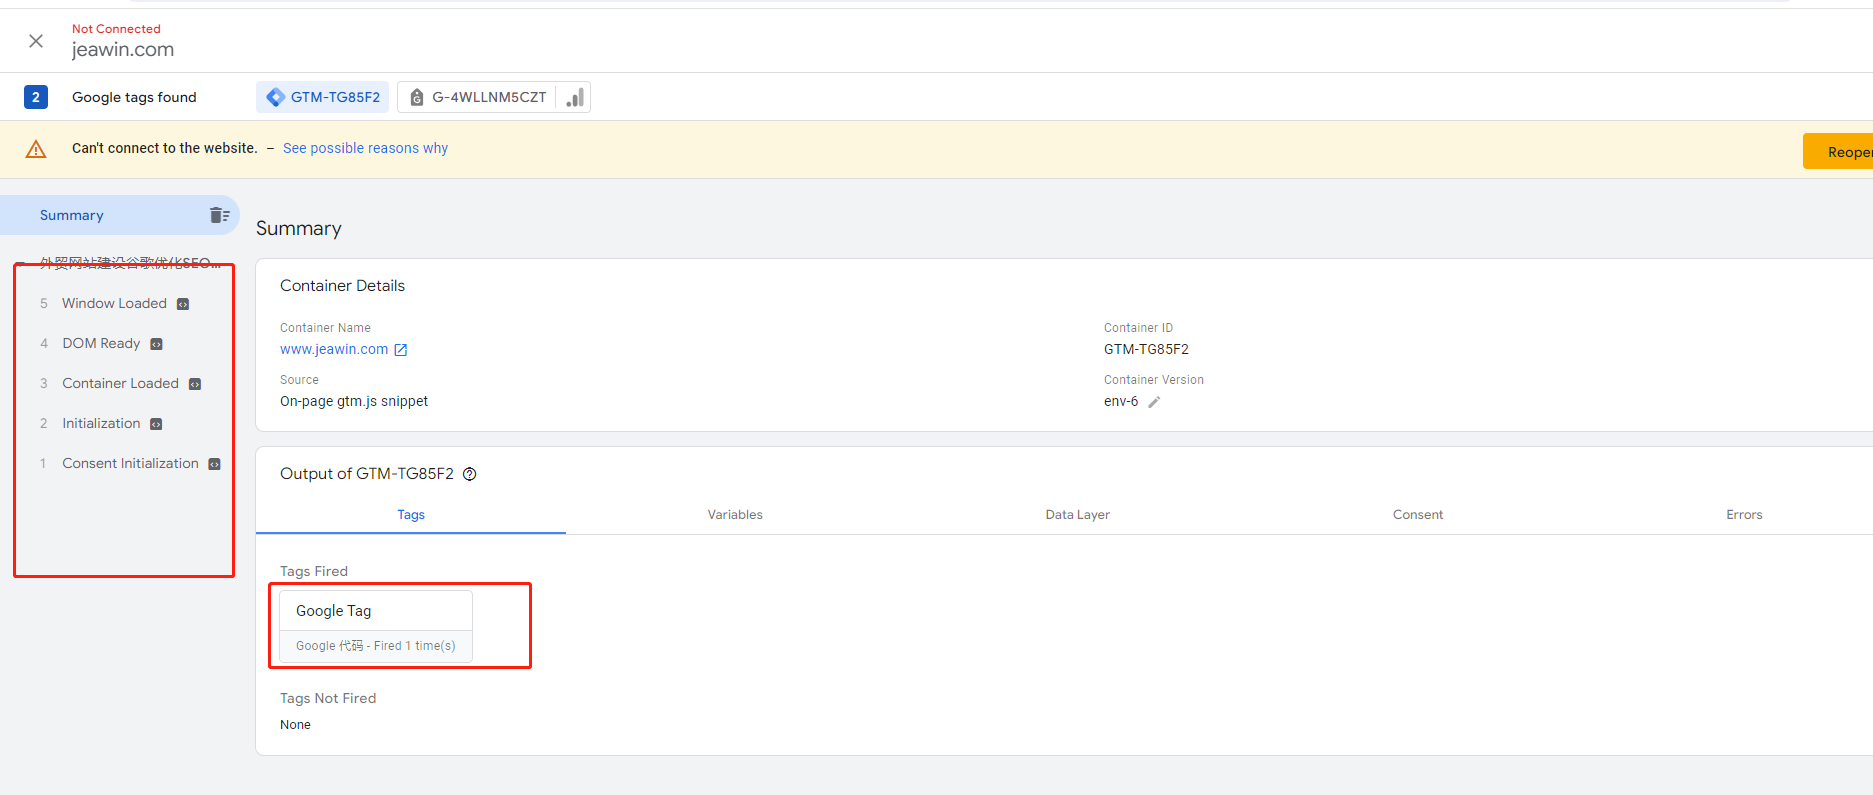Select the DOM Ready event
The width and height of the screenshot is (1873, 795).
(101, 343)
